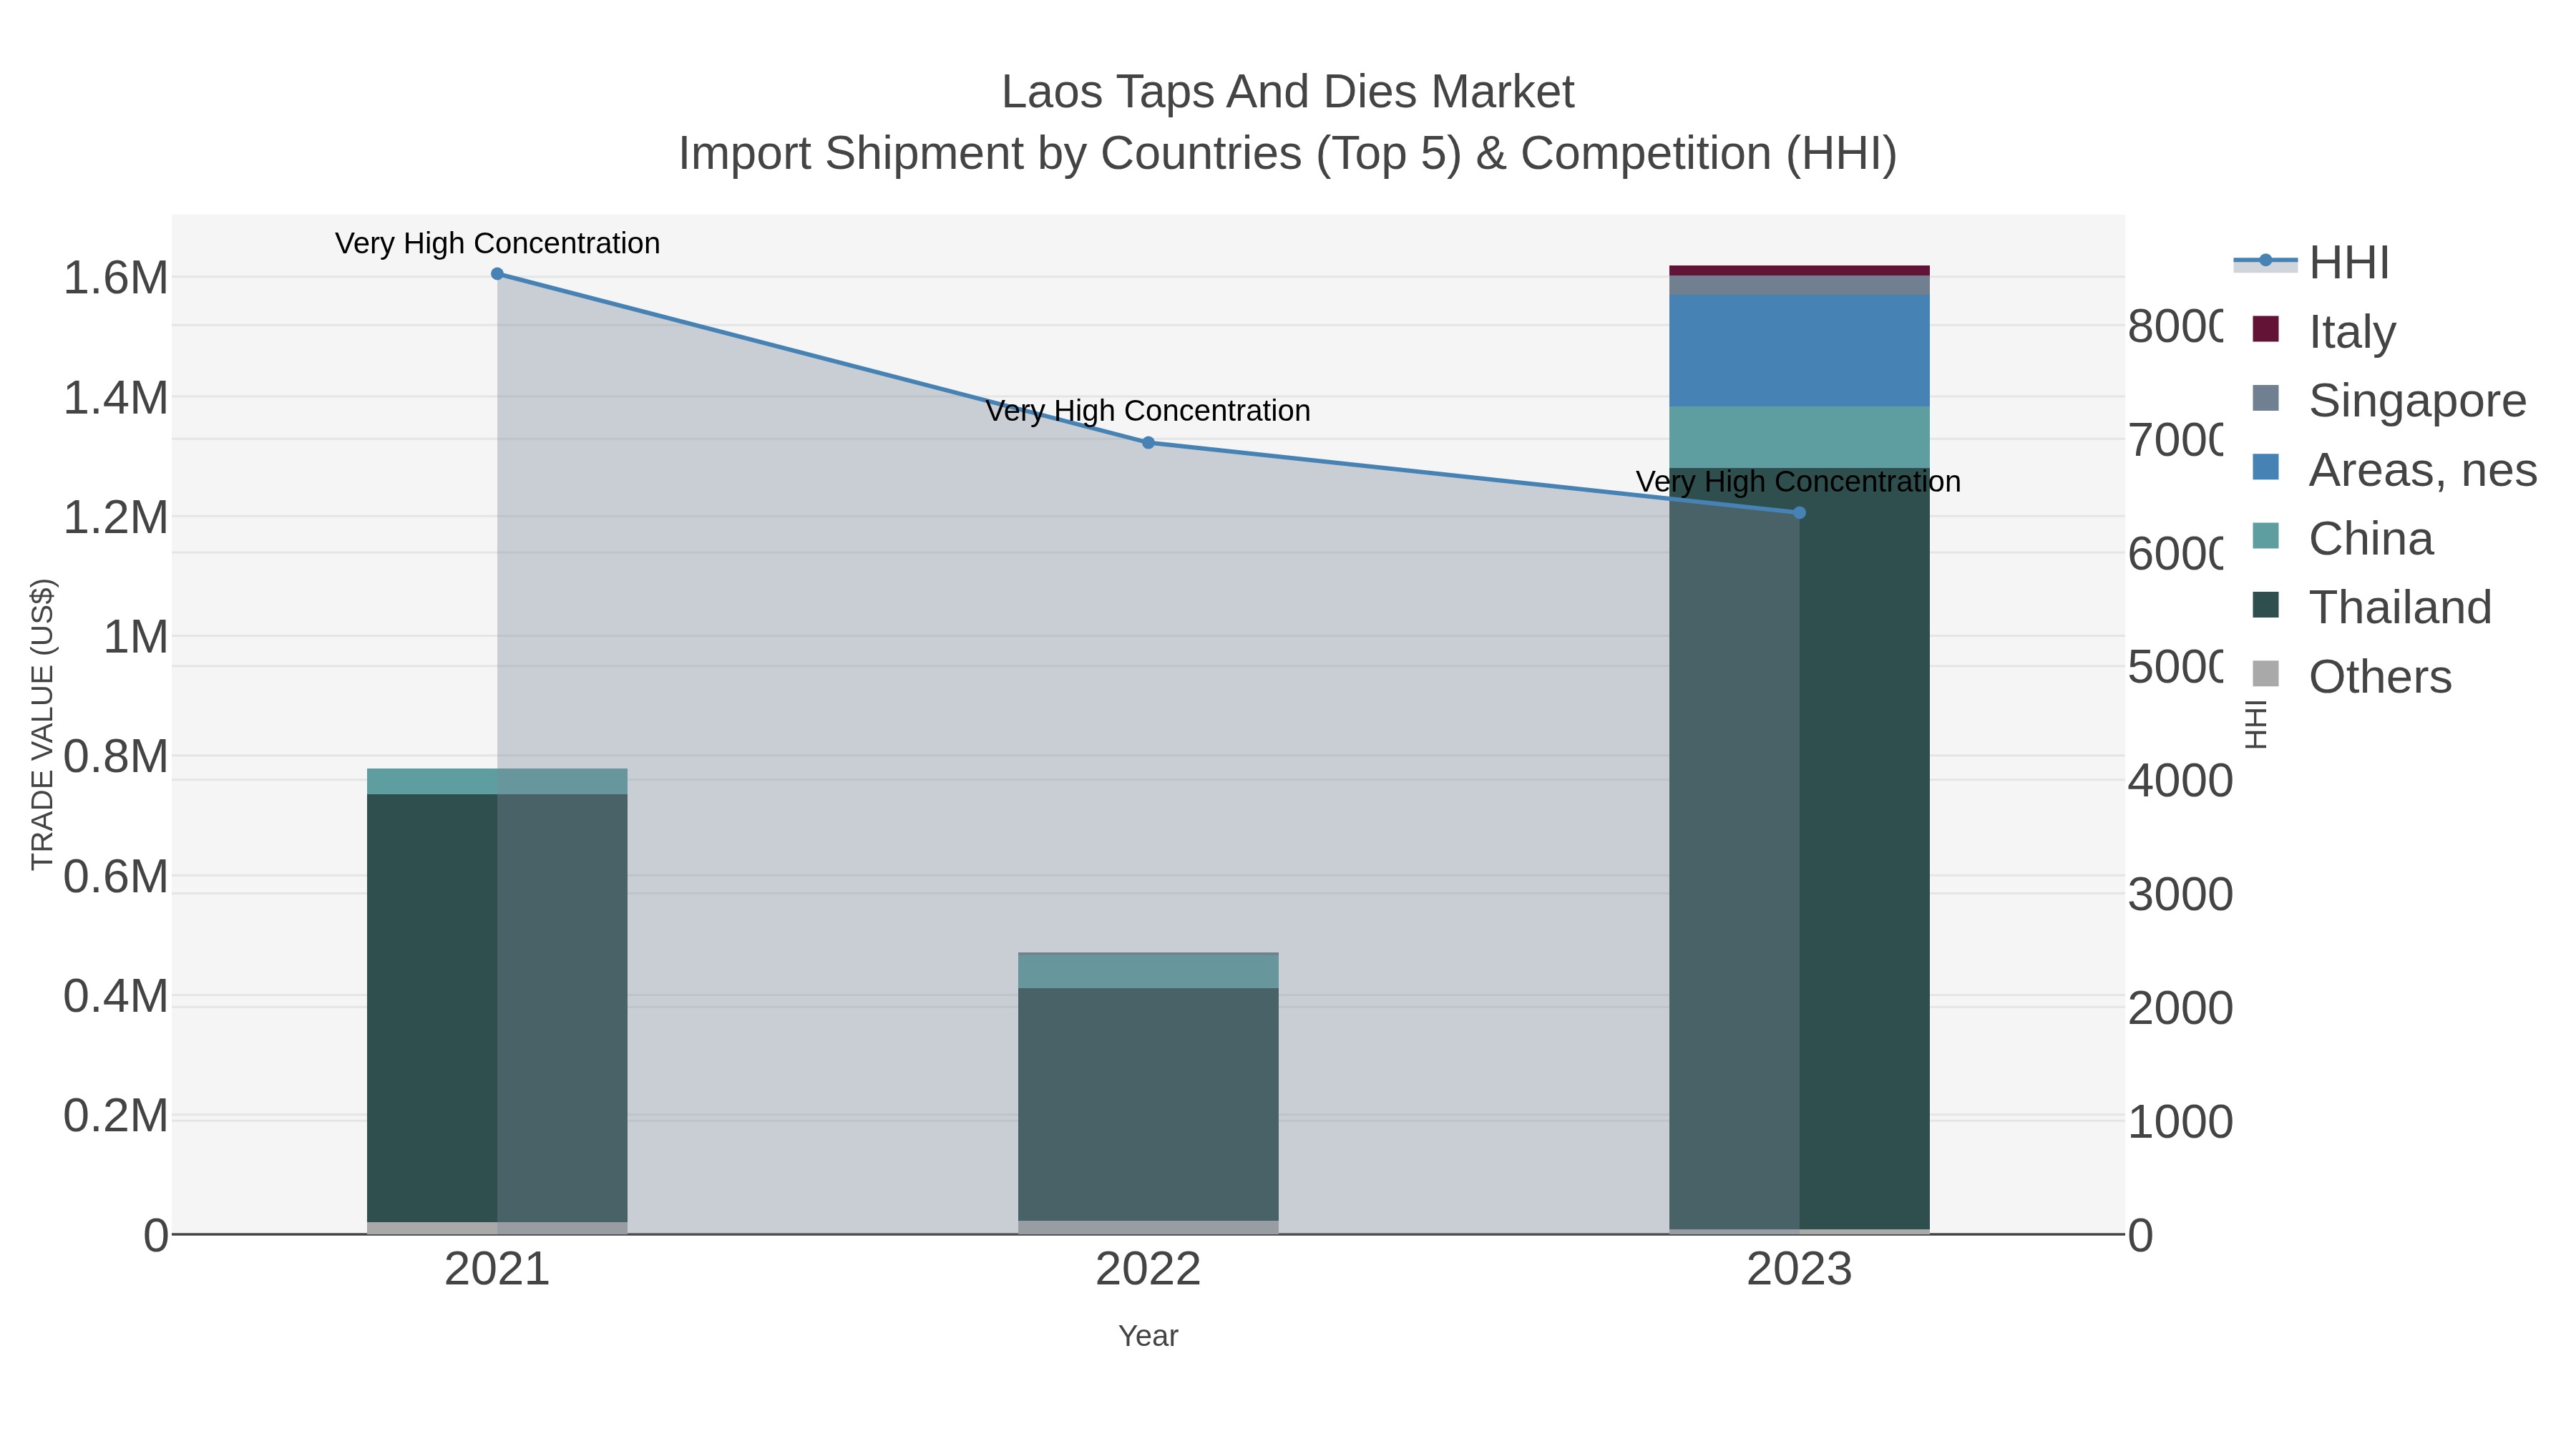Viewport: 2576px width, 1449px height.
Task: Toggle China series in the legend
Action: pos(2342,538)
